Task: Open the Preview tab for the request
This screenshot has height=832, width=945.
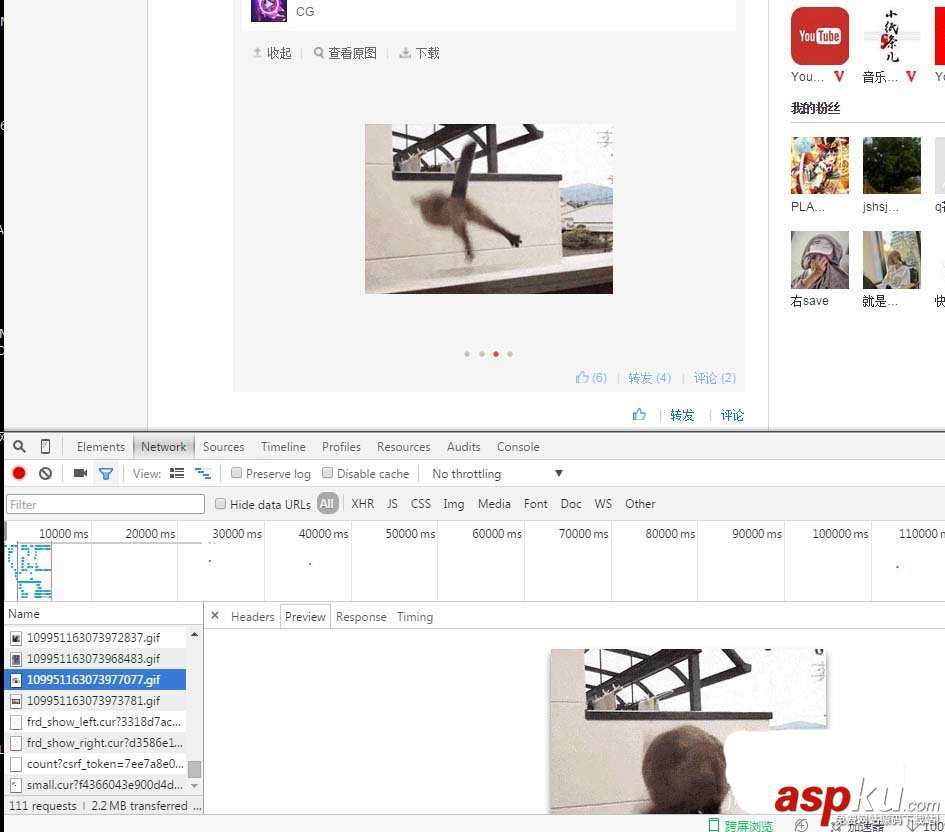Action: pyautogui.click(x=305, y=617)
